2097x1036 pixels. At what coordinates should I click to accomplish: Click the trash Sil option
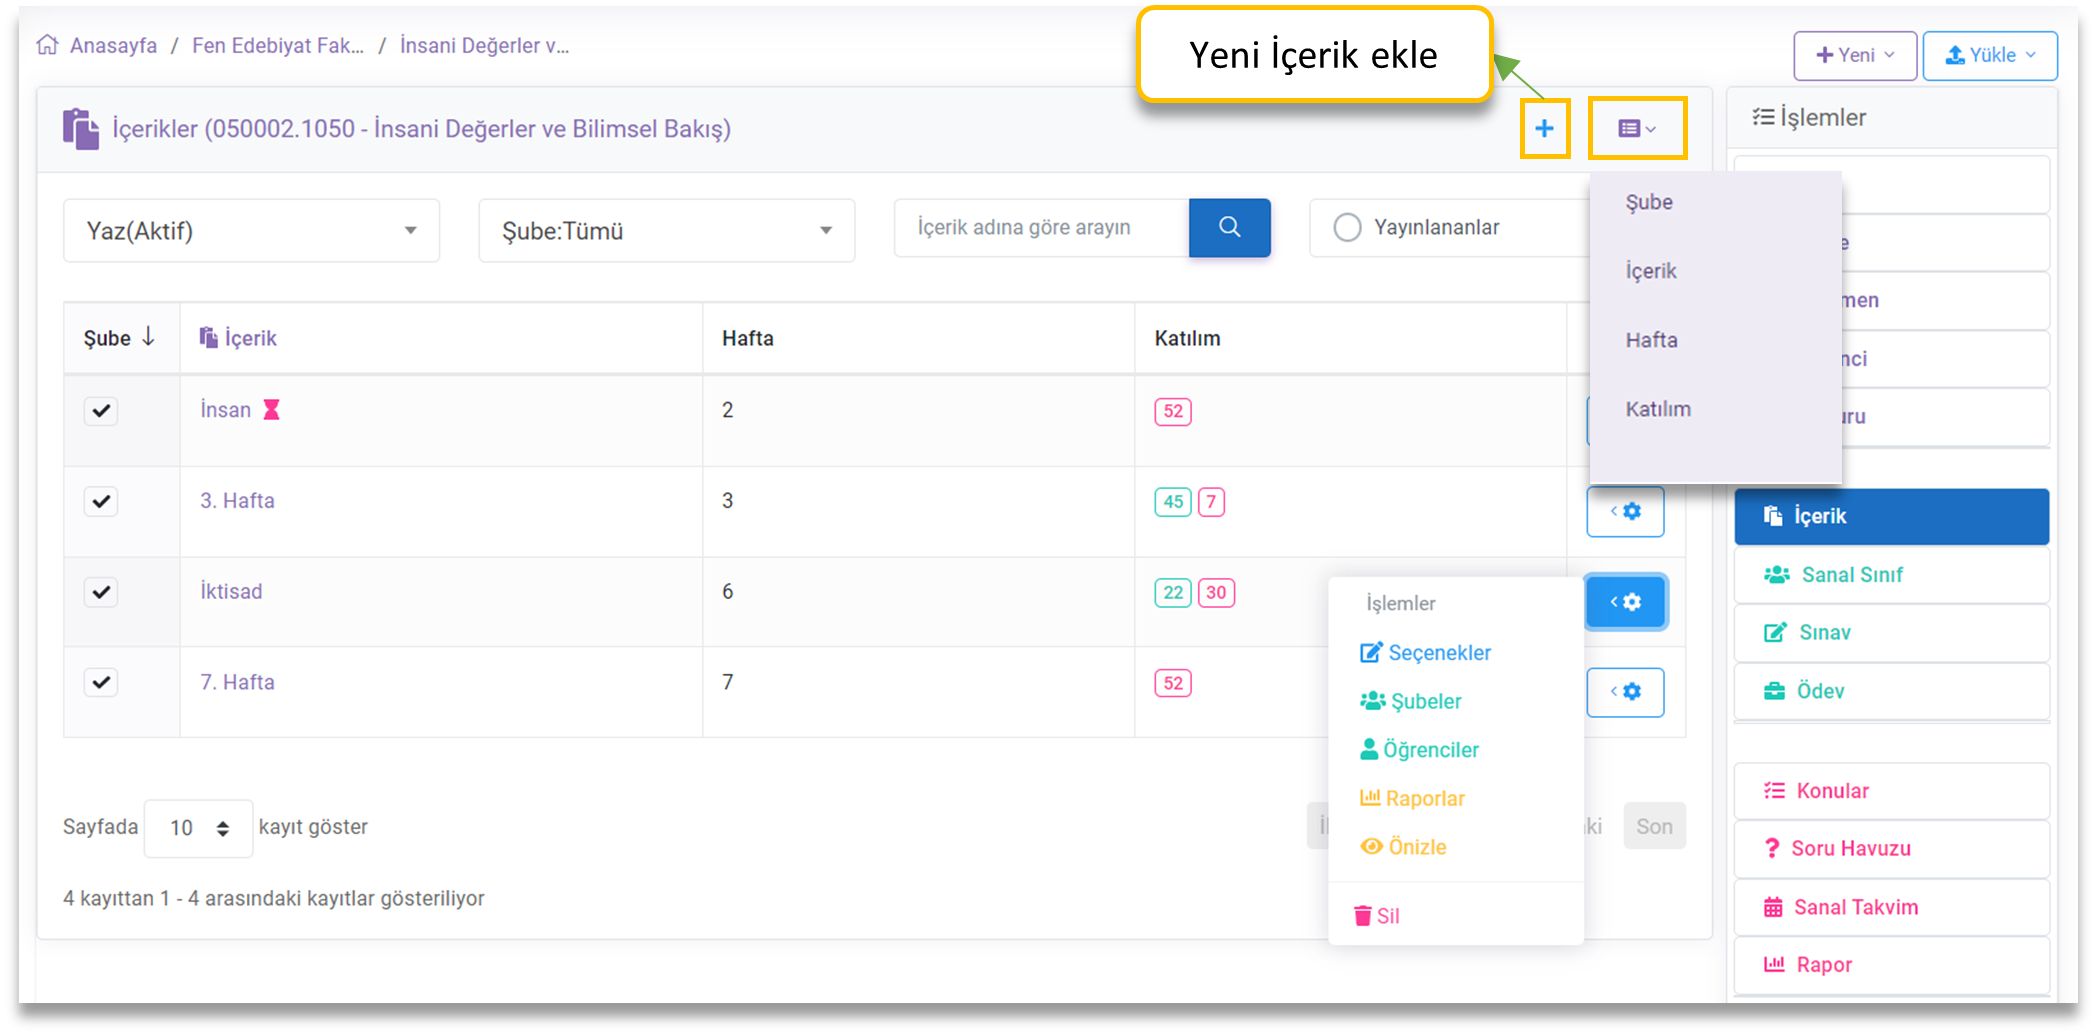(x=1377, y=916)
